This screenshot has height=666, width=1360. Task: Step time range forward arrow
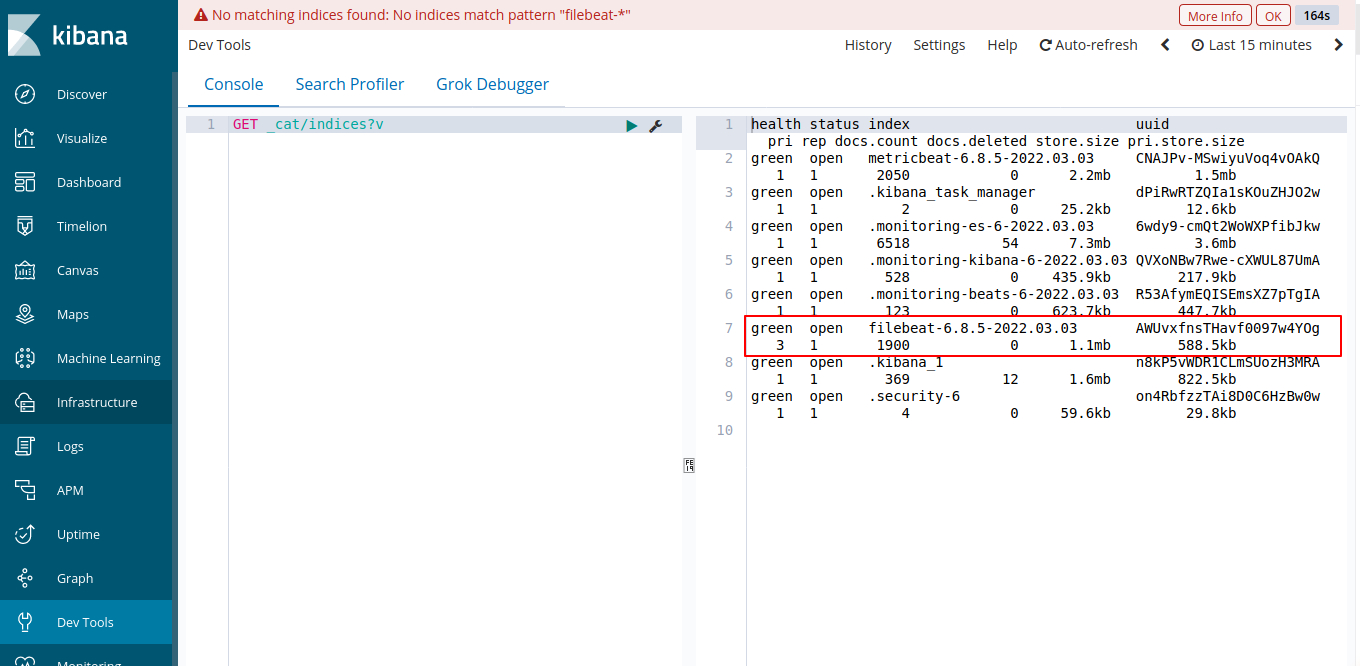pyautogui.click(x=1339, y=45)
